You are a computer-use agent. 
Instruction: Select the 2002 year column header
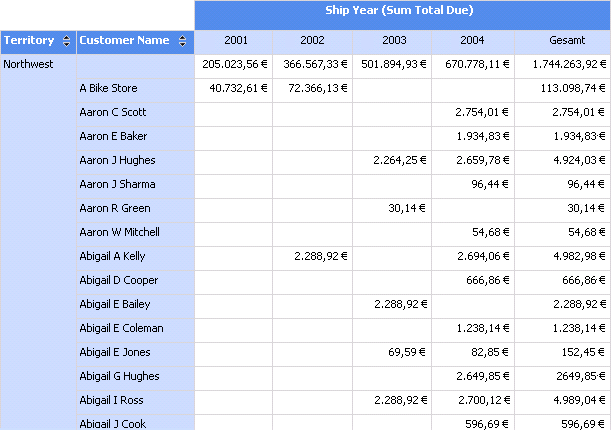click(x=312, y=41)
